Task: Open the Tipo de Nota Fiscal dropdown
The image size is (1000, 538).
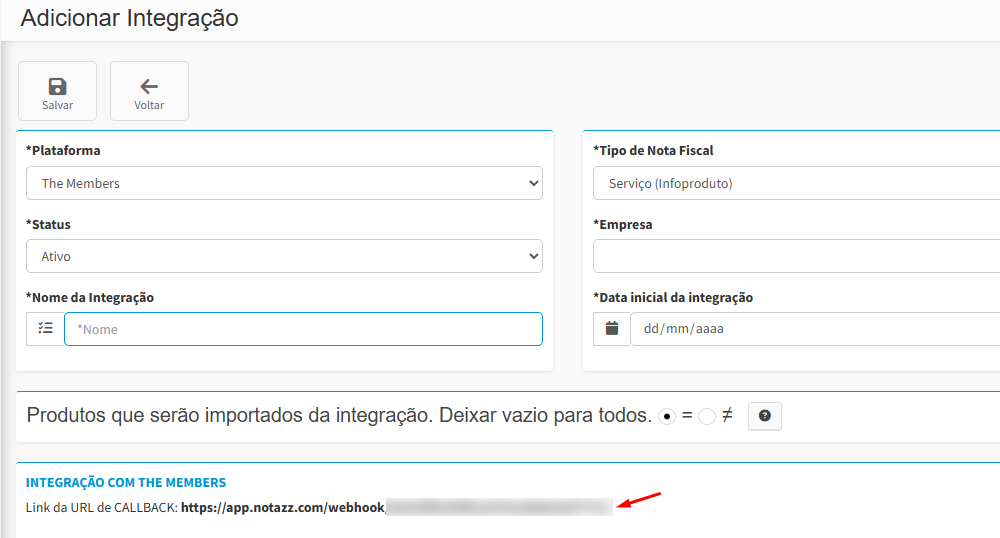Action: coord(796,183)
